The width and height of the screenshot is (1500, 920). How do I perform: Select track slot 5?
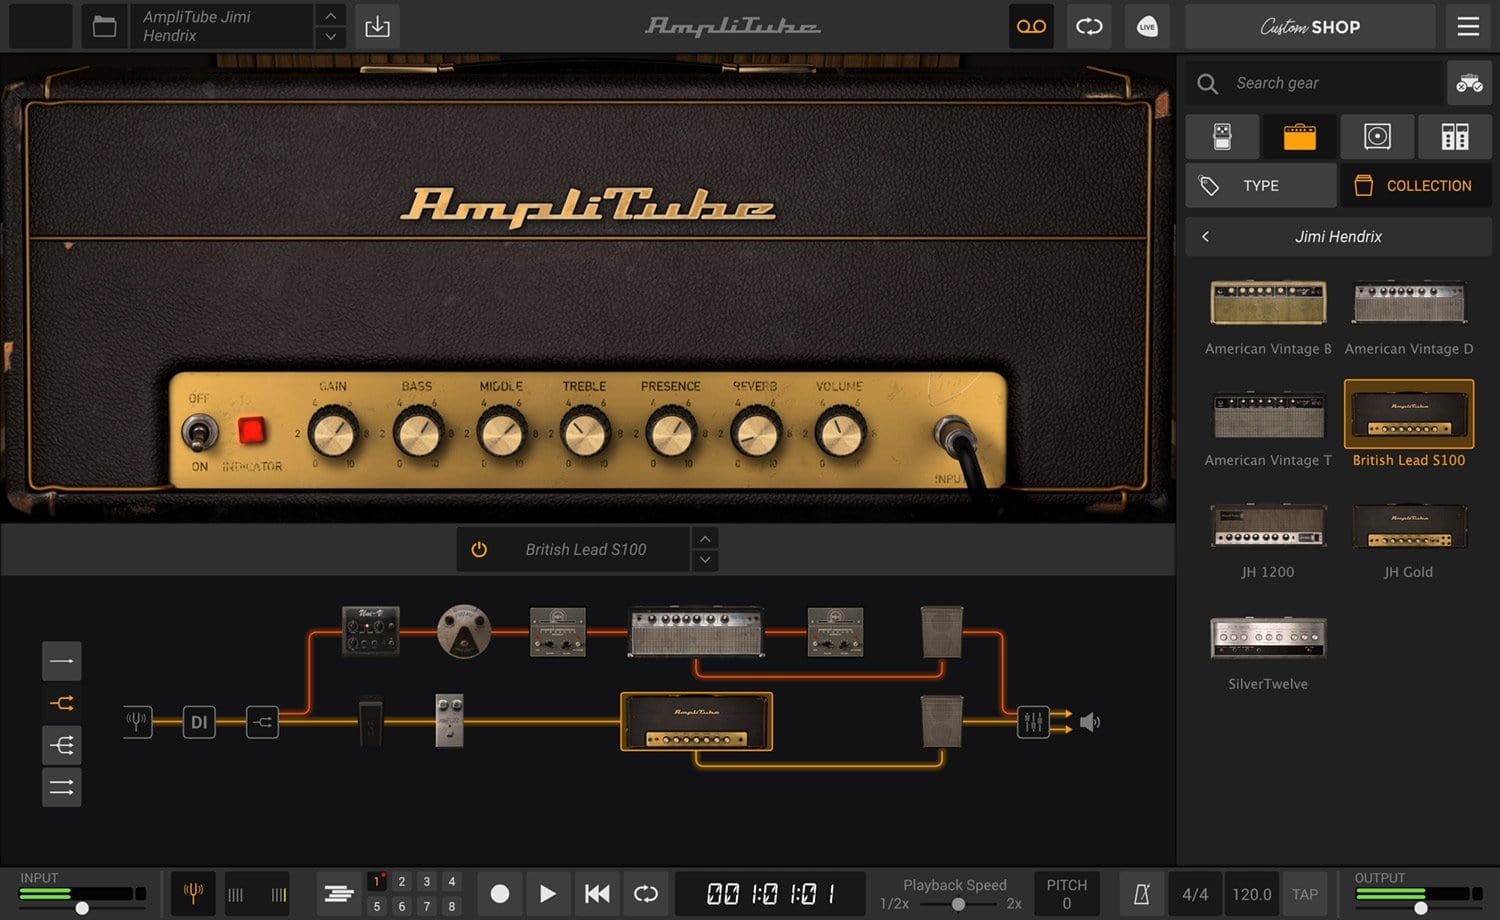click(377, 906)
